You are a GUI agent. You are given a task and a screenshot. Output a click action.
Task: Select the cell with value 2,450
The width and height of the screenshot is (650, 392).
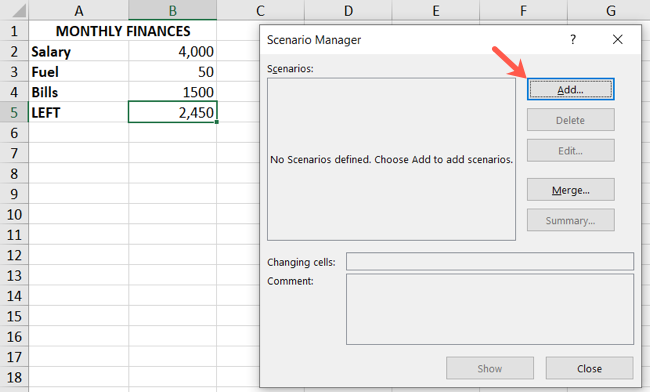[x=172, y=112]
